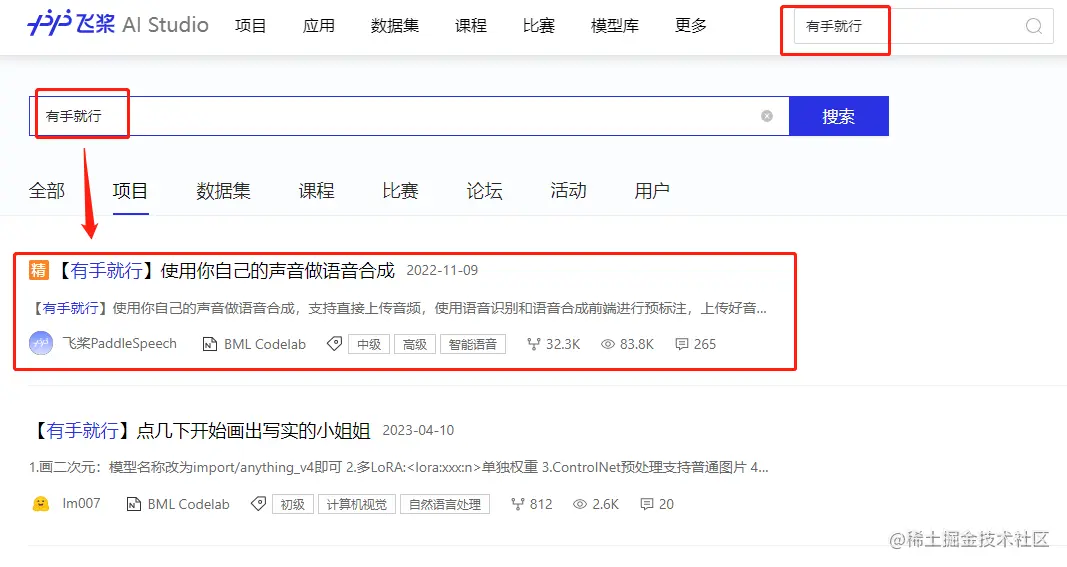Image resolution: width=1067 pixels, height=567 pixels.
Task: Open the 飞桨PaddleSpeech author avatar
Action: tap(41, 344)
